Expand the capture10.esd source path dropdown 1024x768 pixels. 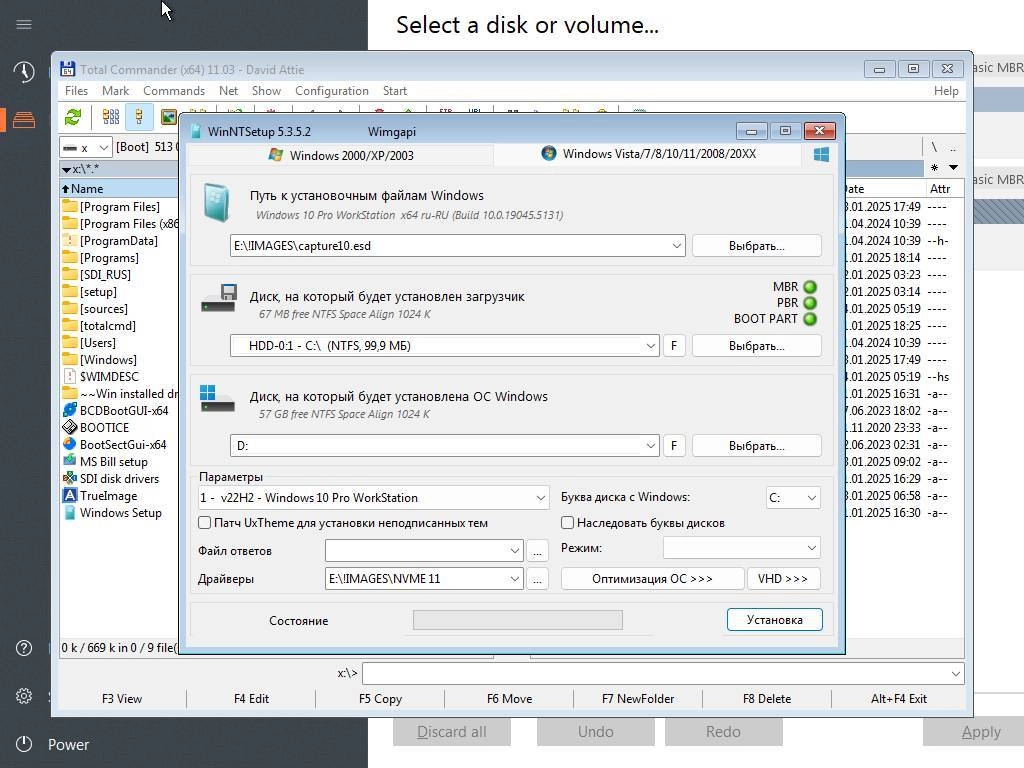pyautogui.click(x=676, y=246)
